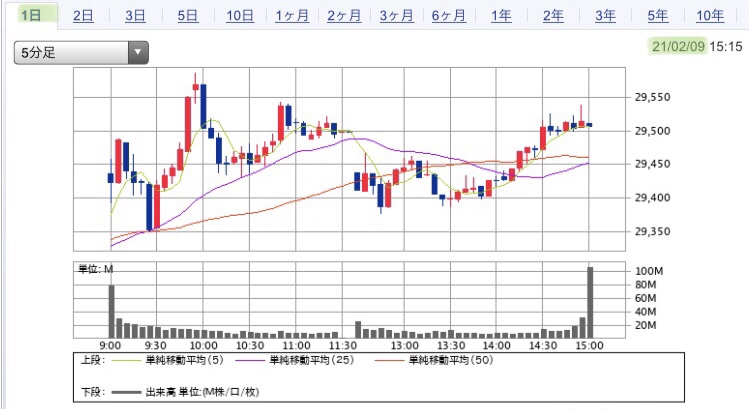The height and width of the screenshot is (409, 749).
Task: Click the 80M volume axis label
Action: coord(645,285)
